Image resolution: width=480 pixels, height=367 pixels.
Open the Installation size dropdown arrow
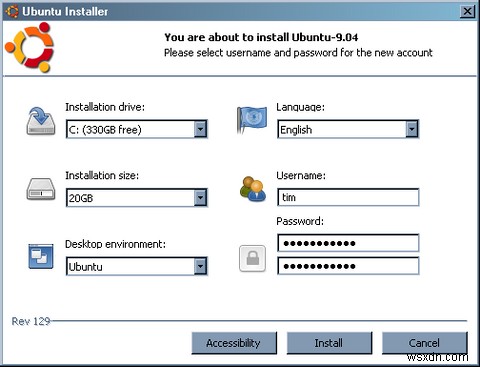pos(200,198)
